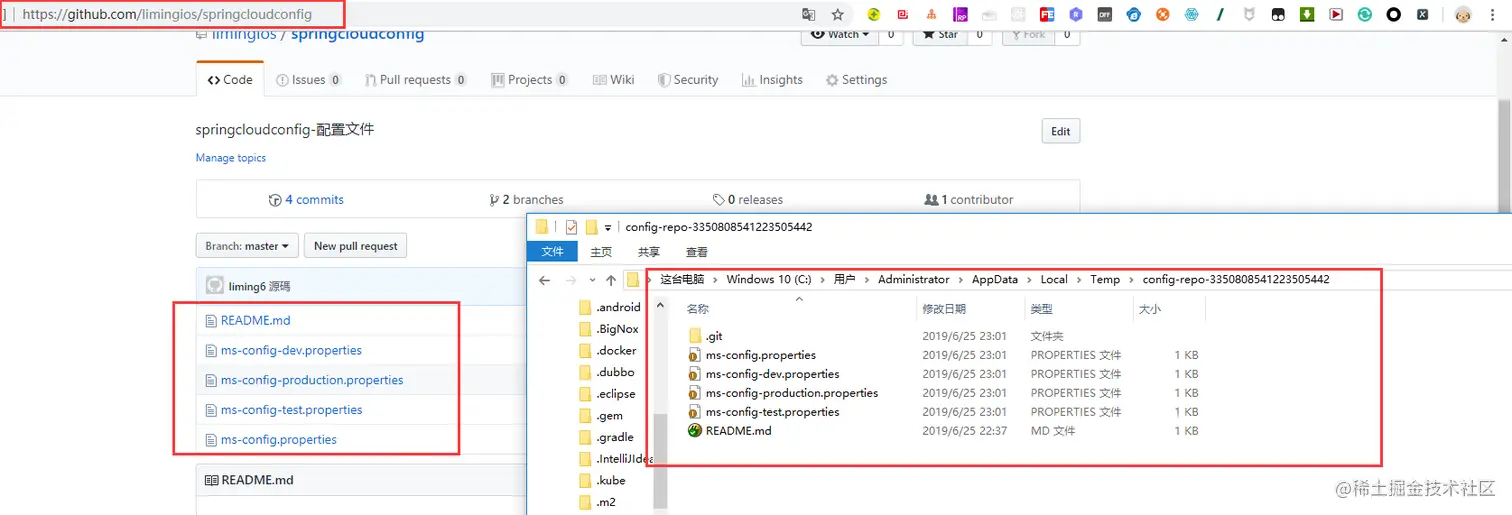Click the purple hexagon R extension icon
The width and height of the screenshot is (1512, 515).
[1076, 15]
